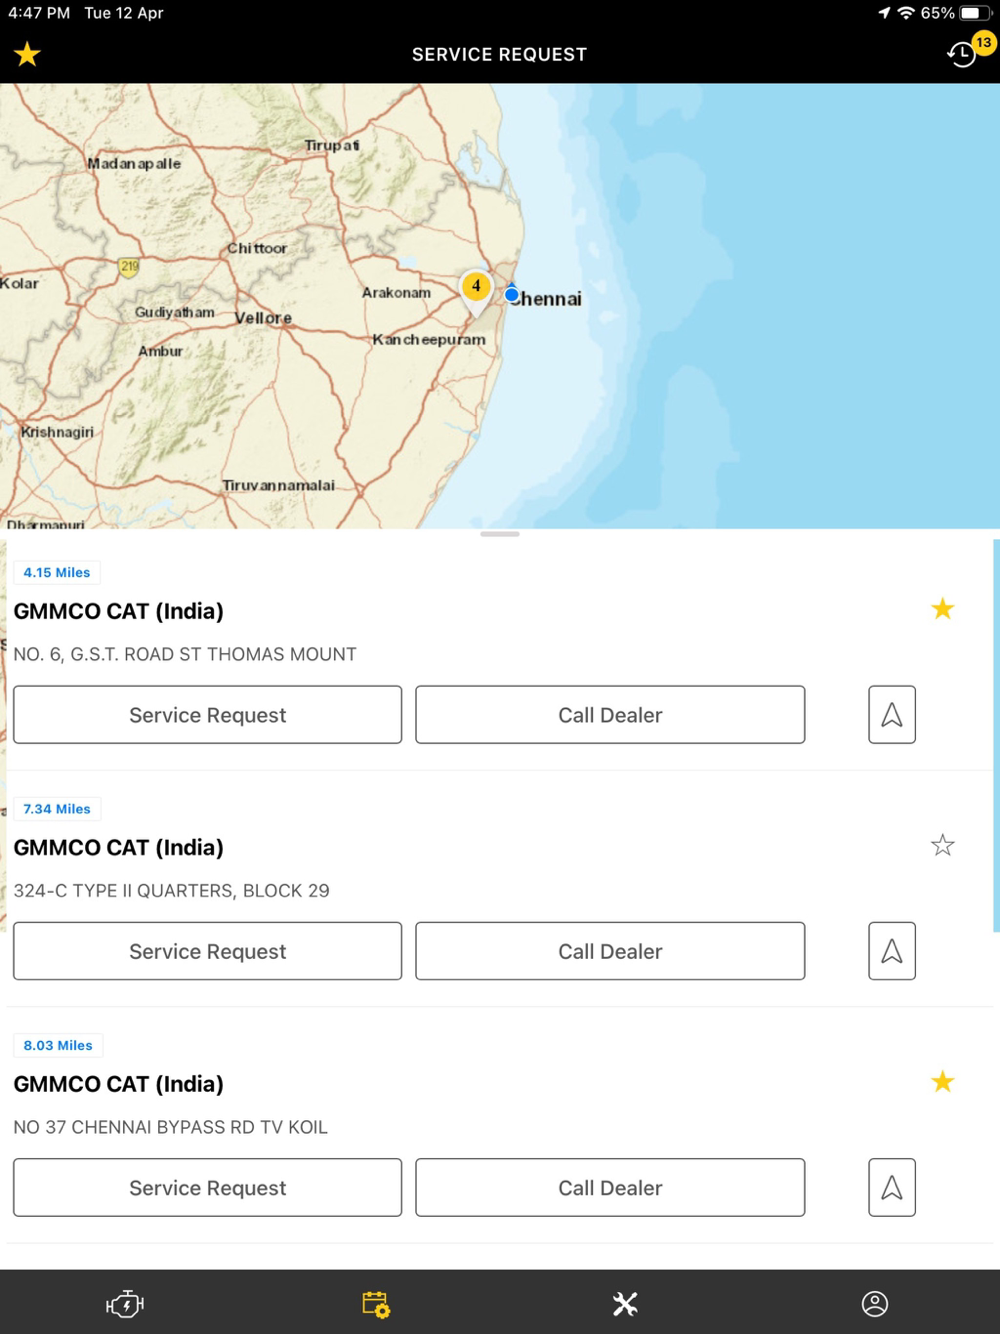Tap the Tirupati label on map

(332, 145)
